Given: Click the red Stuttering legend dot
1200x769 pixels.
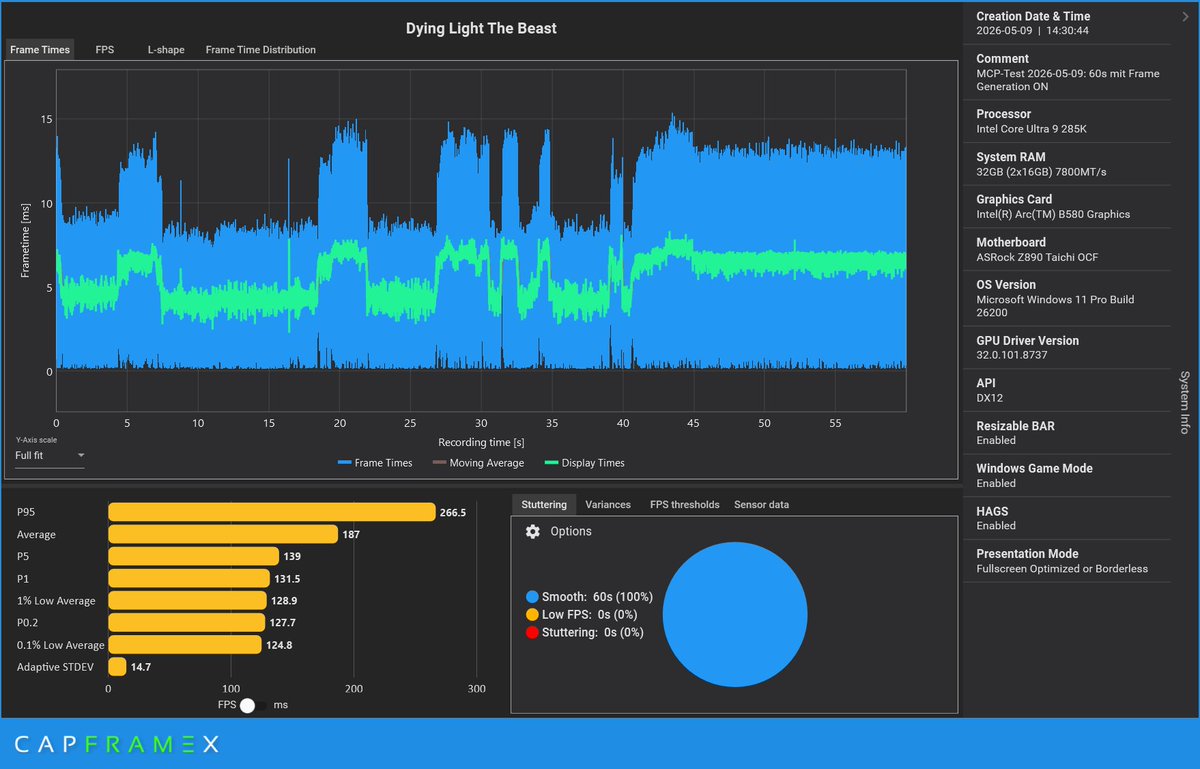Looking at the screenshot, I should (532, 632).
